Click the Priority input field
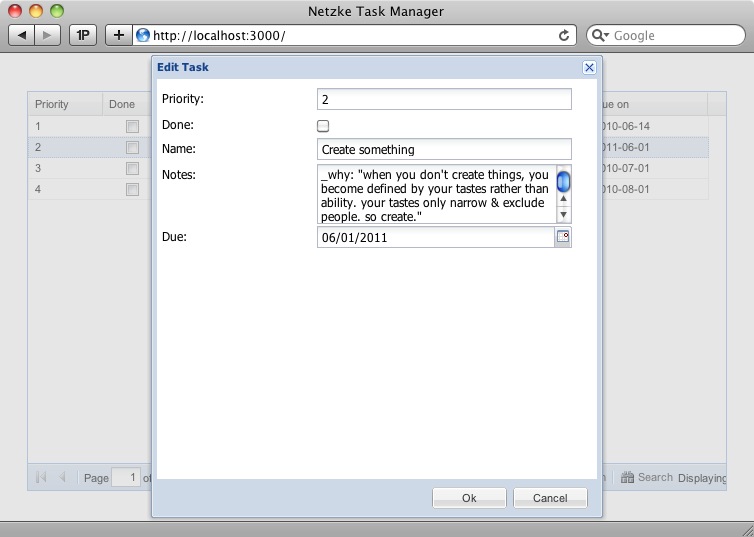Screen dimensions: 754x537 click(x=444, y=99)
